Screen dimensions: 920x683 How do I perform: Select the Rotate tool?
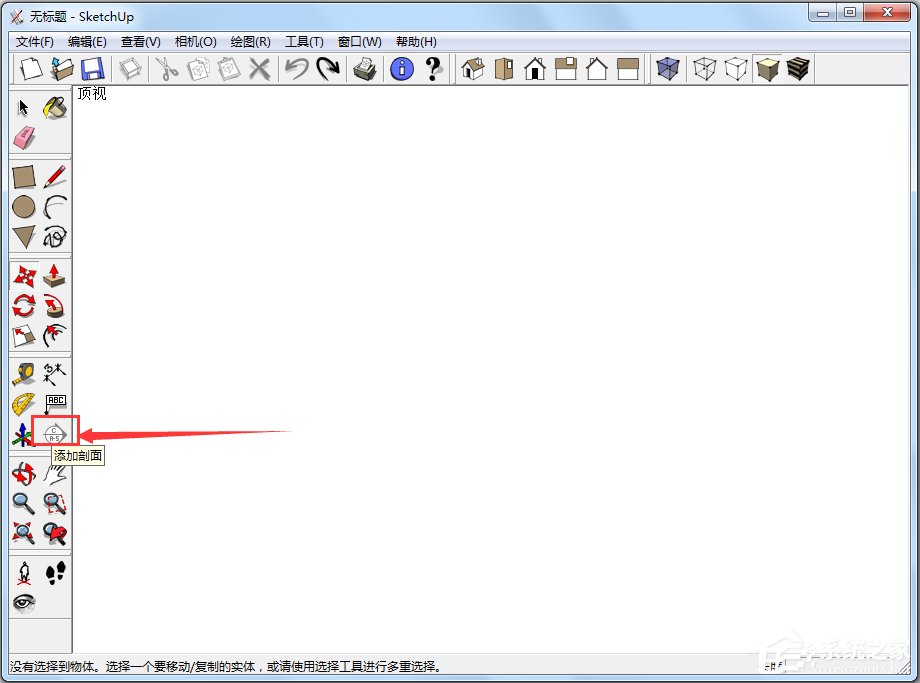23,306
